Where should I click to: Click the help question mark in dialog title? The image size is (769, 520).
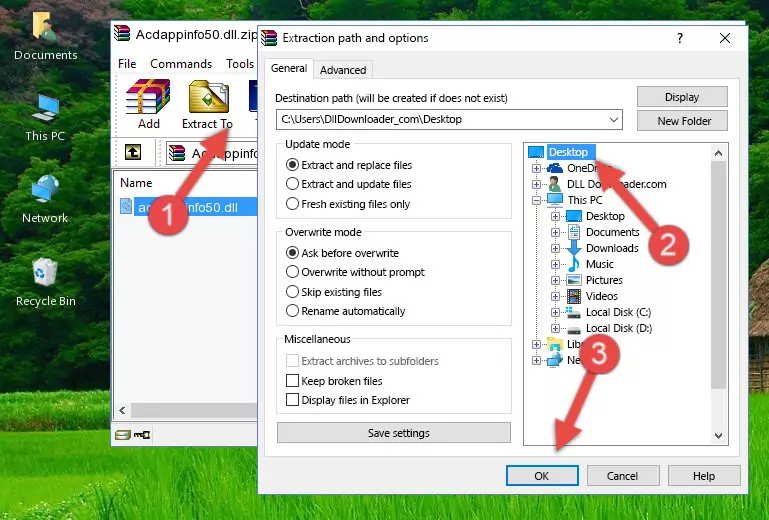point(680,38)
